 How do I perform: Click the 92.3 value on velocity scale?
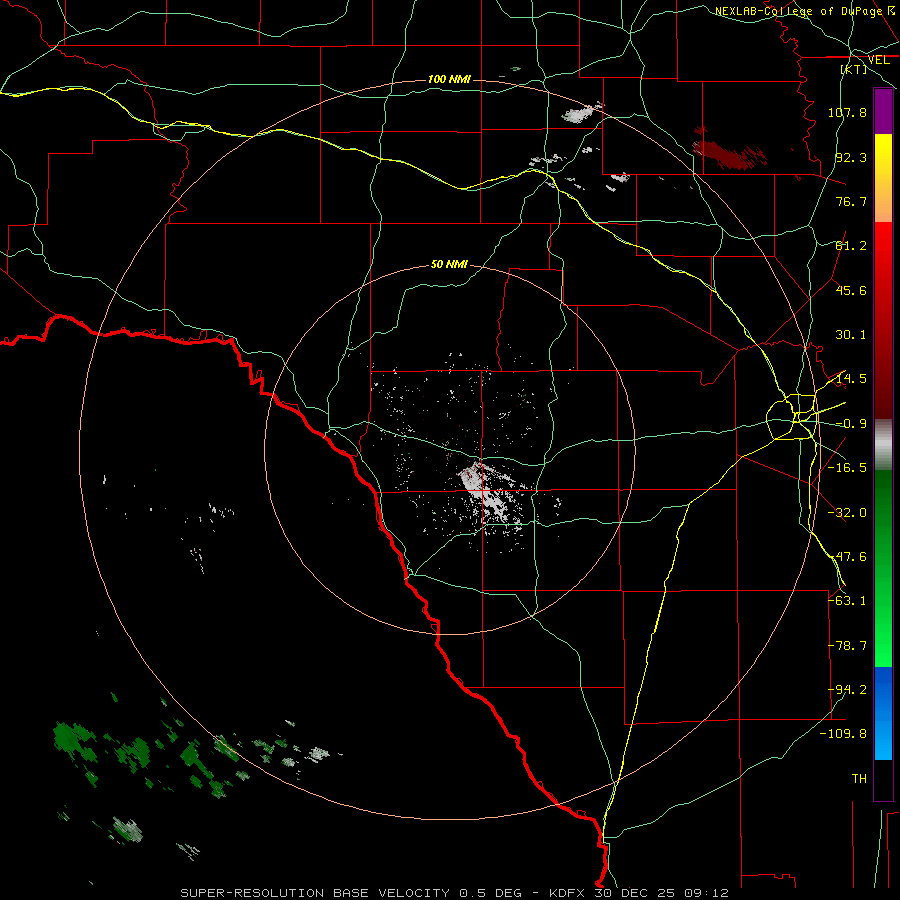(851, 157)
